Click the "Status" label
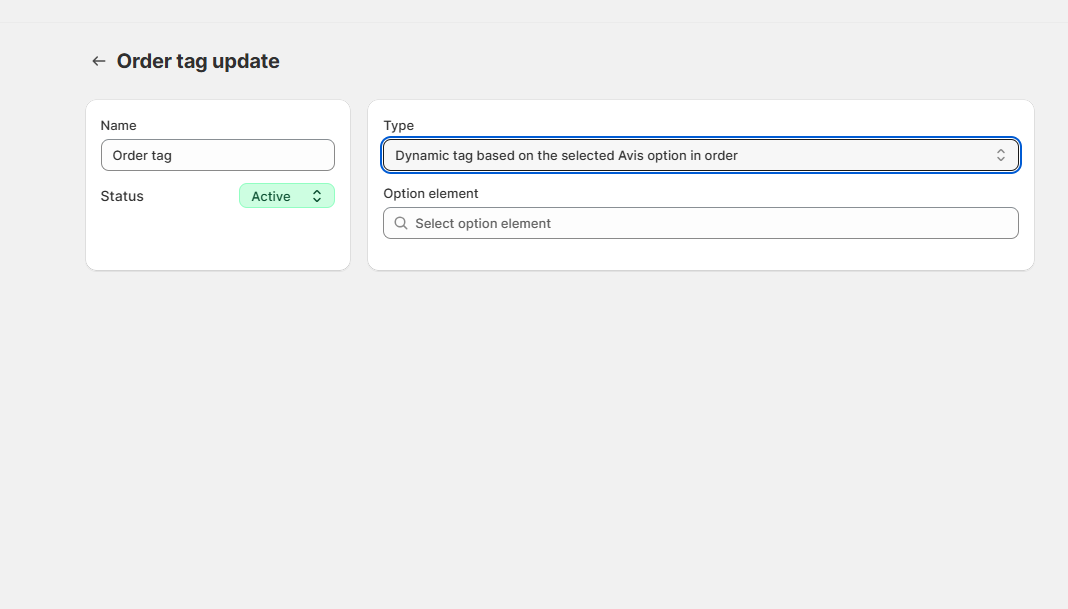1068x609 pixels. (x=122, y=196)
